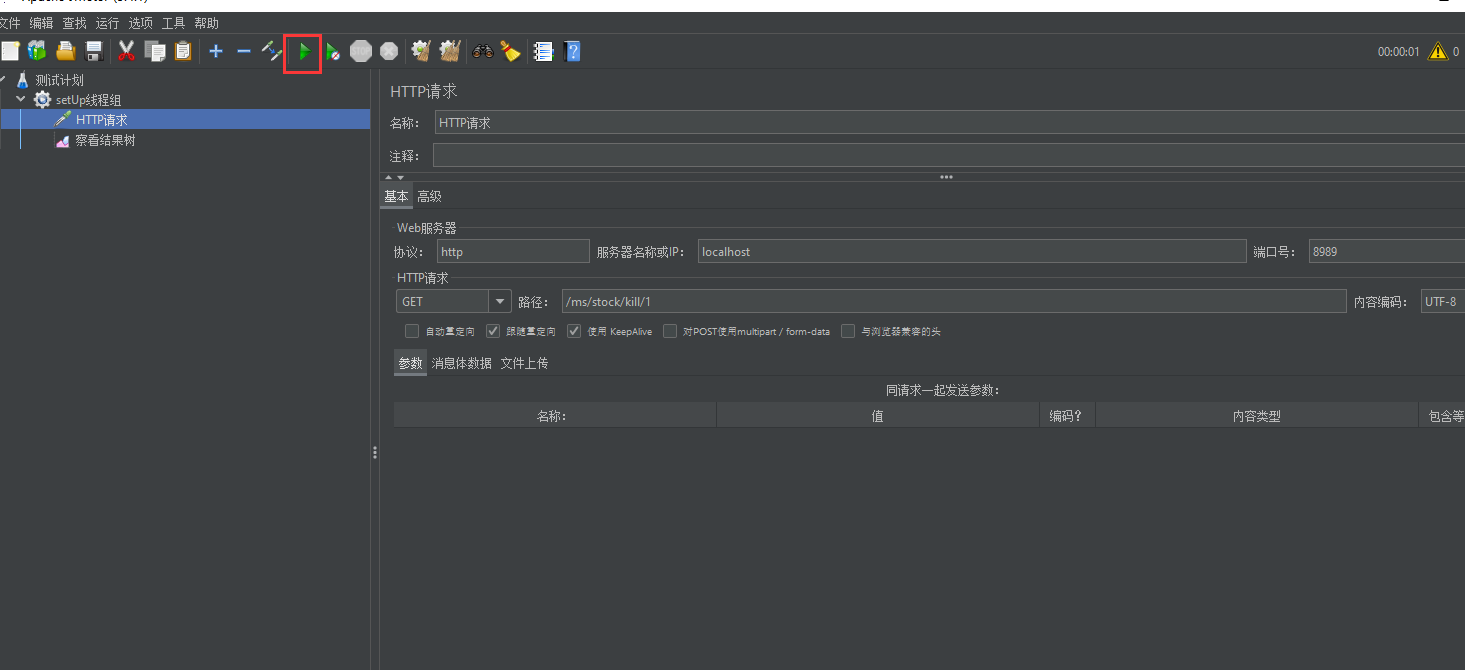Viewport: 1465px width, 670px height.
Task: Click the 路径 field with /ms/stock/kill/1
Action: coord(954,301)
